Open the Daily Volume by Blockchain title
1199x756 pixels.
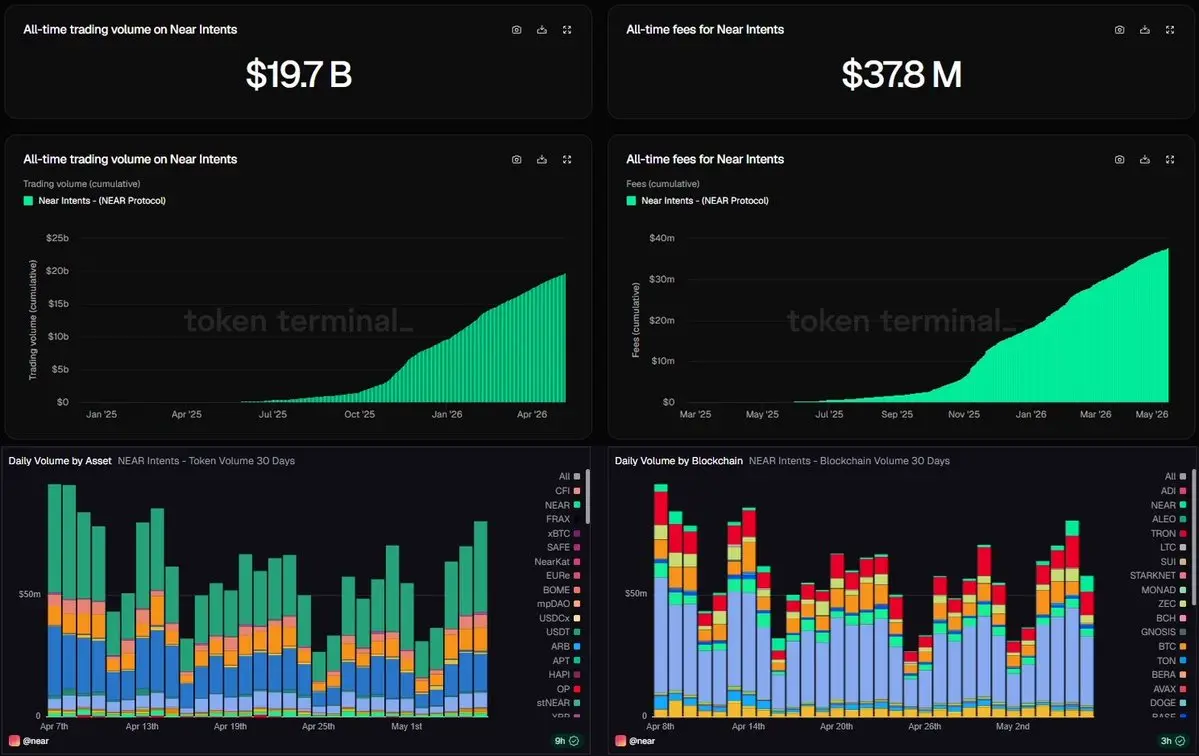(x=678, y=461)
